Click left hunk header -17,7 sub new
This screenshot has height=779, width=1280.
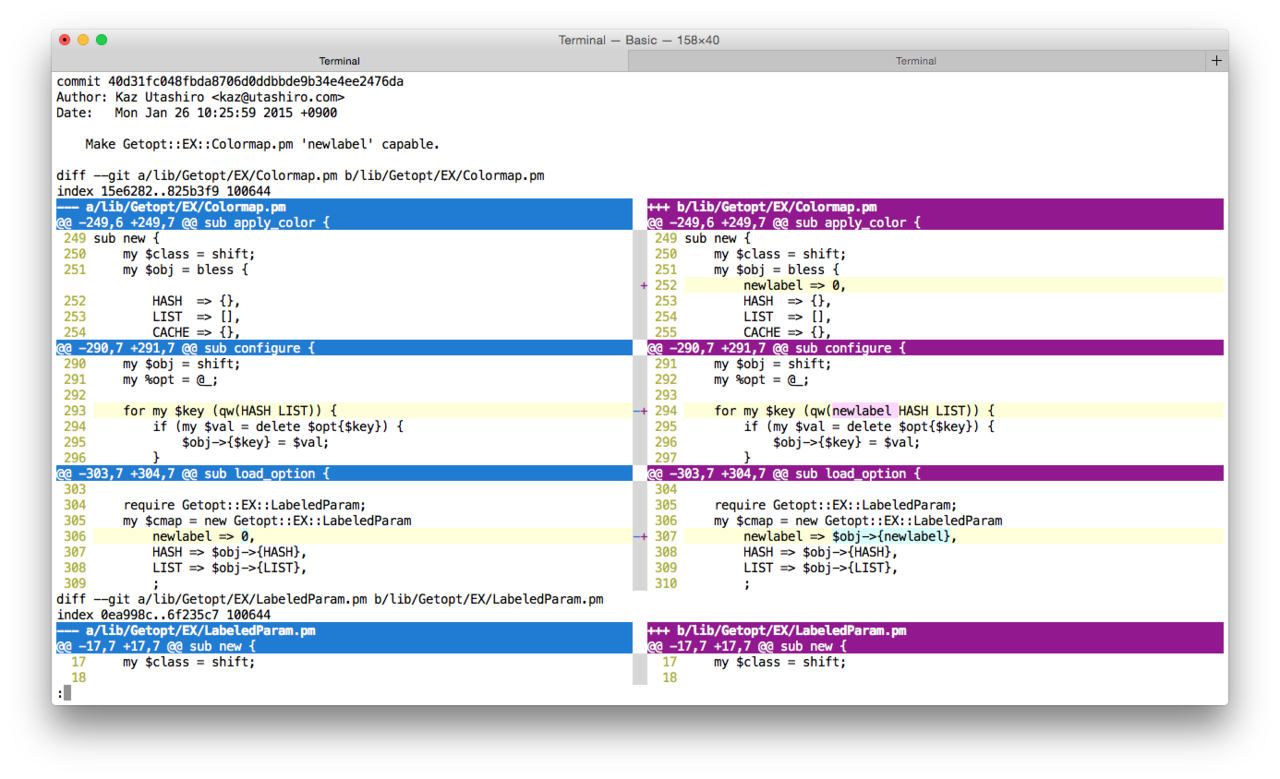[x=344, y=646]
